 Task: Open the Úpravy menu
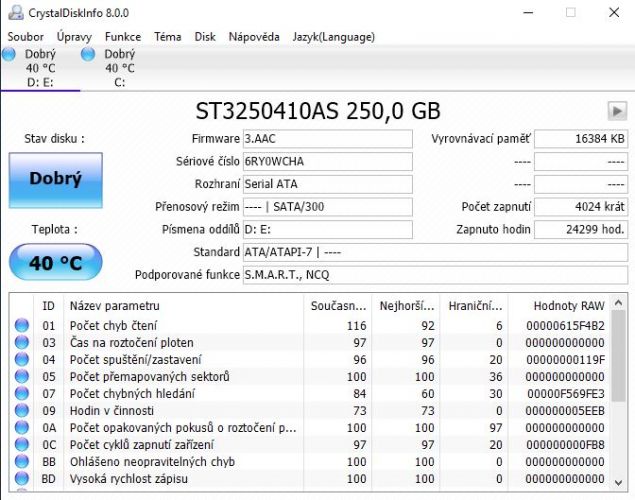tap(74, 37)
